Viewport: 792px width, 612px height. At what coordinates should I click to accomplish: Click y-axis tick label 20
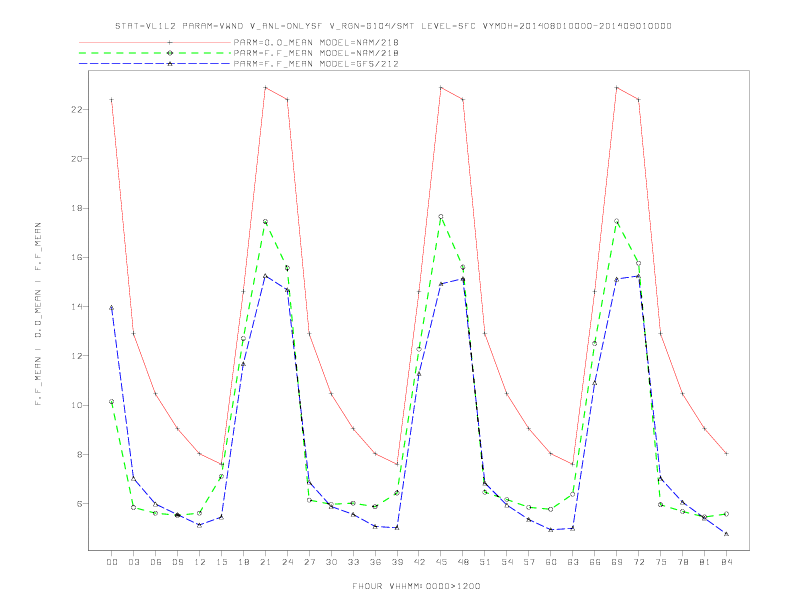click(x=76, y=159)
